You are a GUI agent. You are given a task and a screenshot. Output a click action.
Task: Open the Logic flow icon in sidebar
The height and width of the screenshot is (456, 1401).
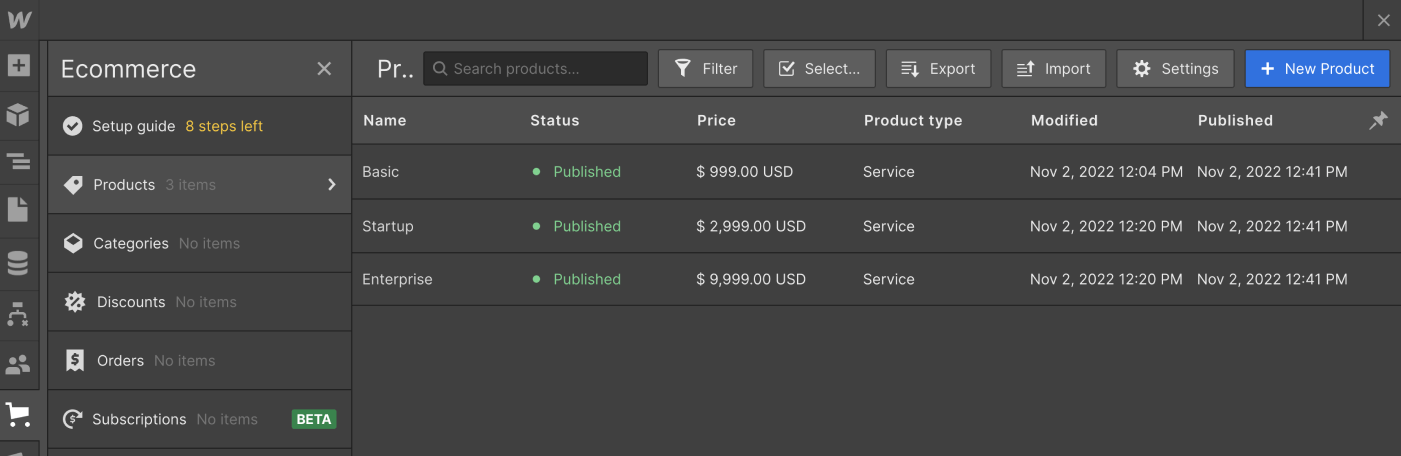(19, 314)
